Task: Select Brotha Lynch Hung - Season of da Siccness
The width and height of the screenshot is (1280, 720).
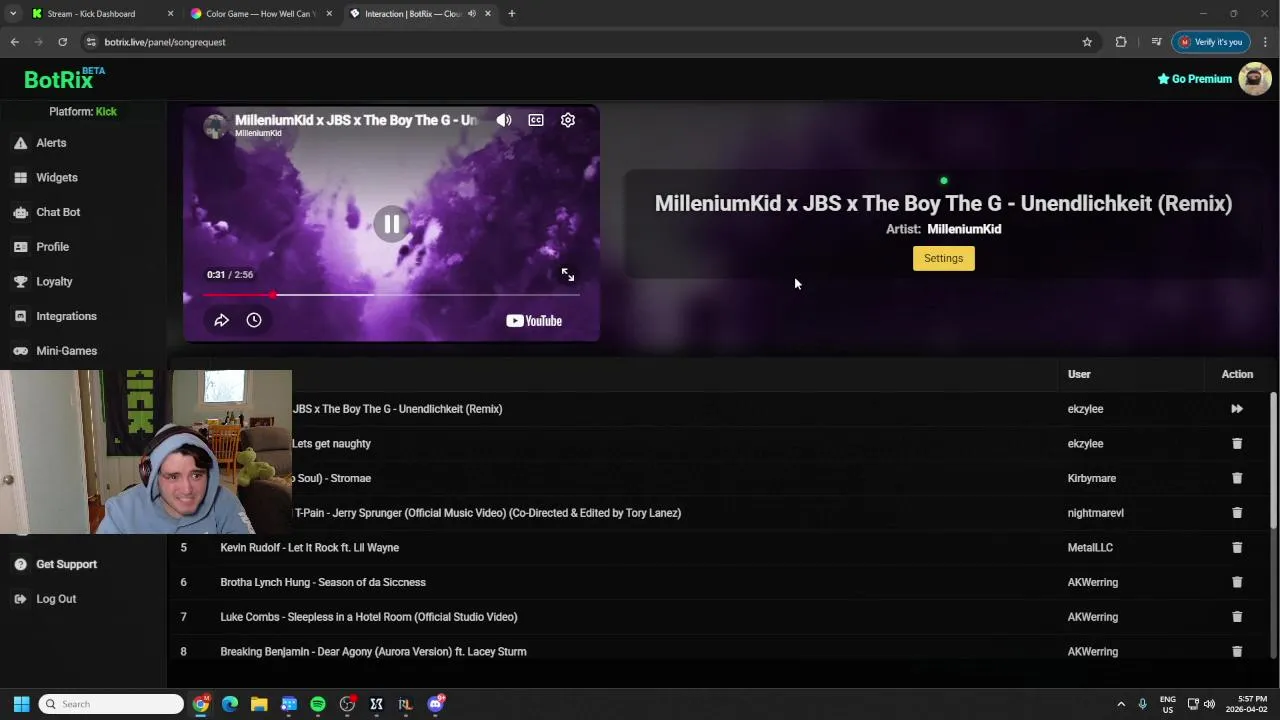Action: [x=323, y=582]
